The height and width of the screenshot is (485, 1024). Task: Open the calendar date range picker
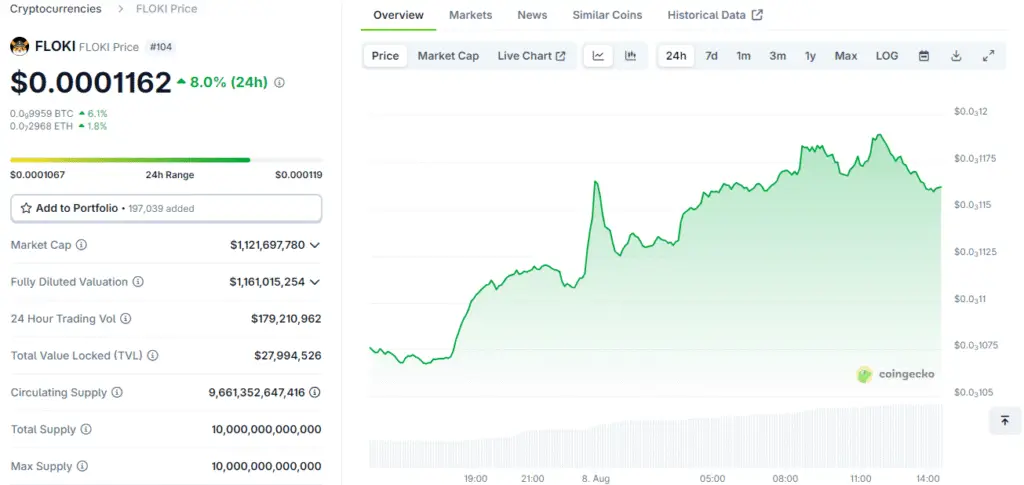[924, 56]
